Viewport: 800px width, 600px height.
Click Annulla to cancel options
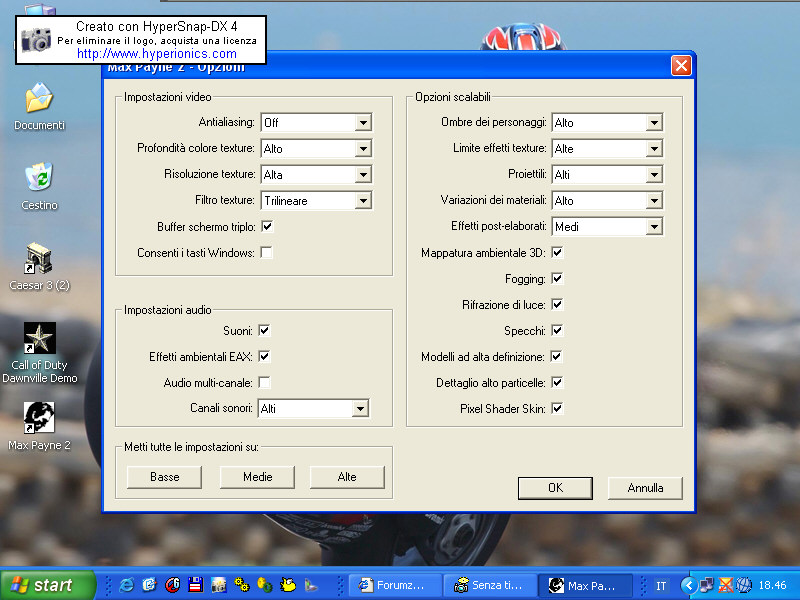click(645, 488)
